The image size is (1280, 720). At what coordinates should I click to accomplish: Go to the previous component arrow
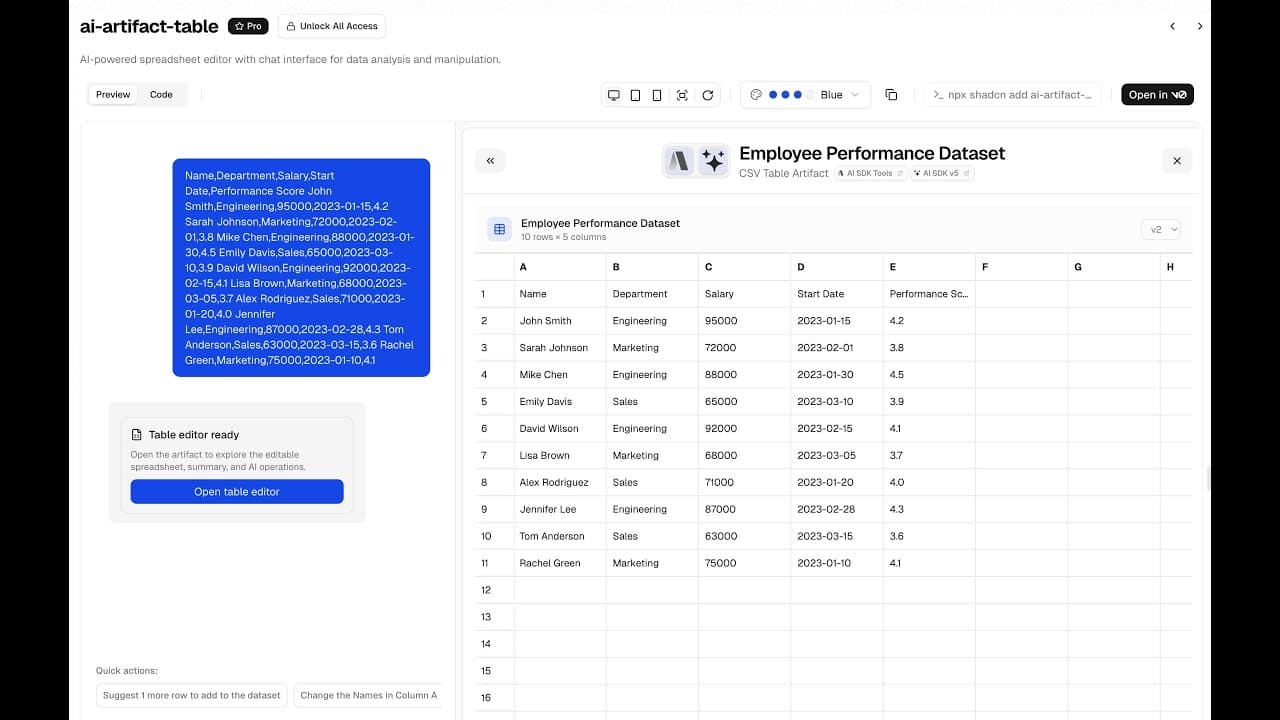point(1172,27)
